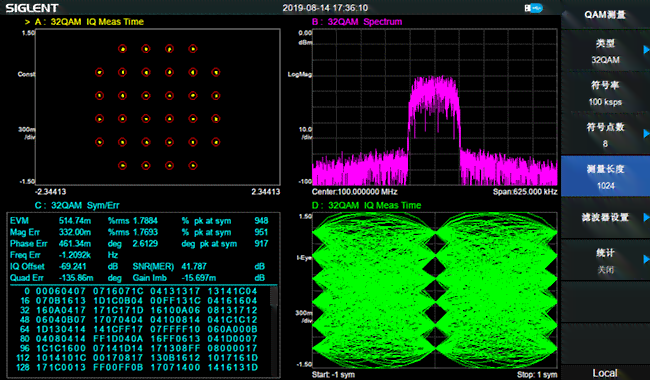Click symbol row 96 starting 1C1C1600

[140, 349]
